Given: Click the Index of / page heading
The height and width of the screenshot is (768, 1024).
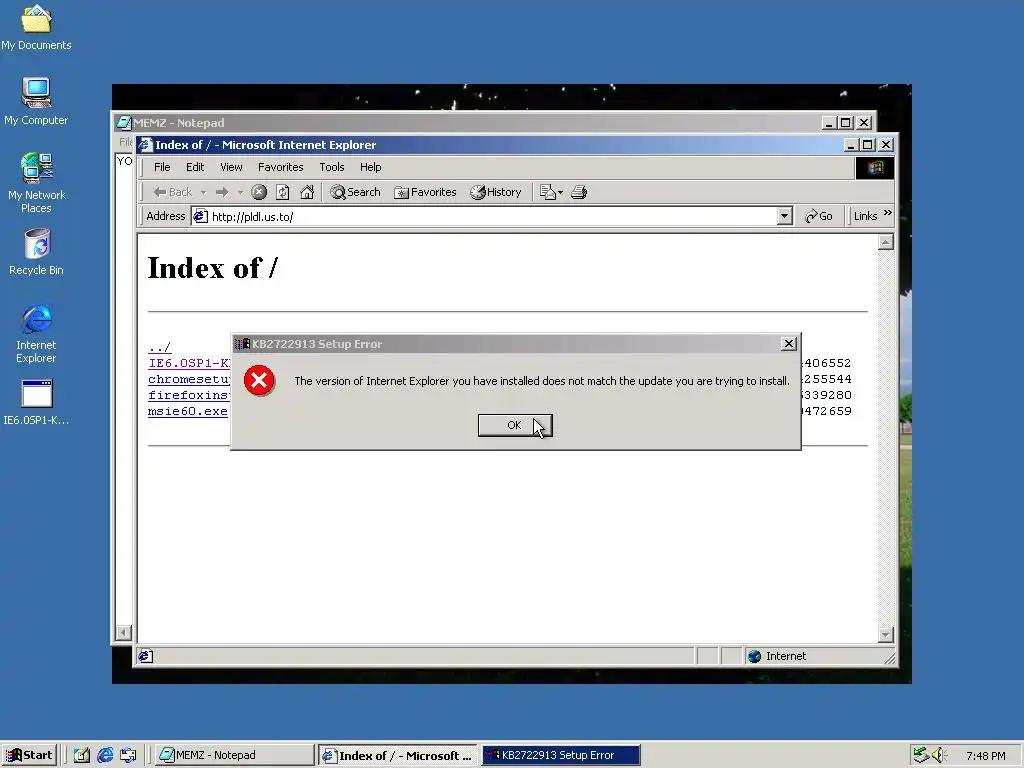Looking at the screenshot, I should point(213,268).
